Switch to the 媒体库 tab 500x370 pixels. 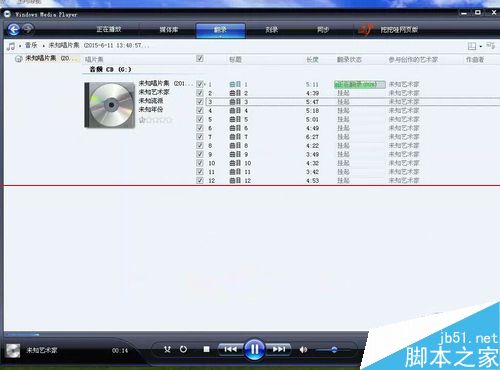pyautogui.click(x=169, y=30)
